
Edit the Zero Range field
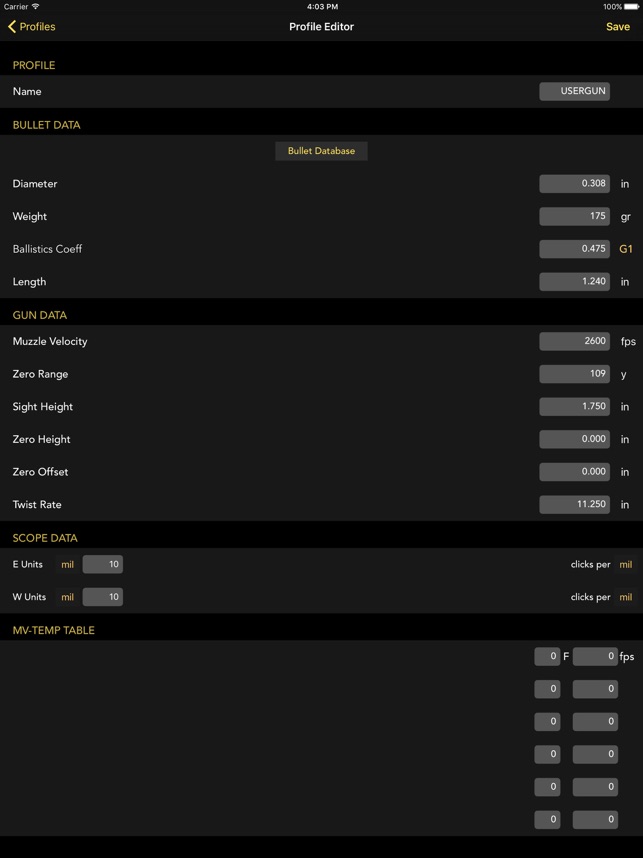[574, 374]
